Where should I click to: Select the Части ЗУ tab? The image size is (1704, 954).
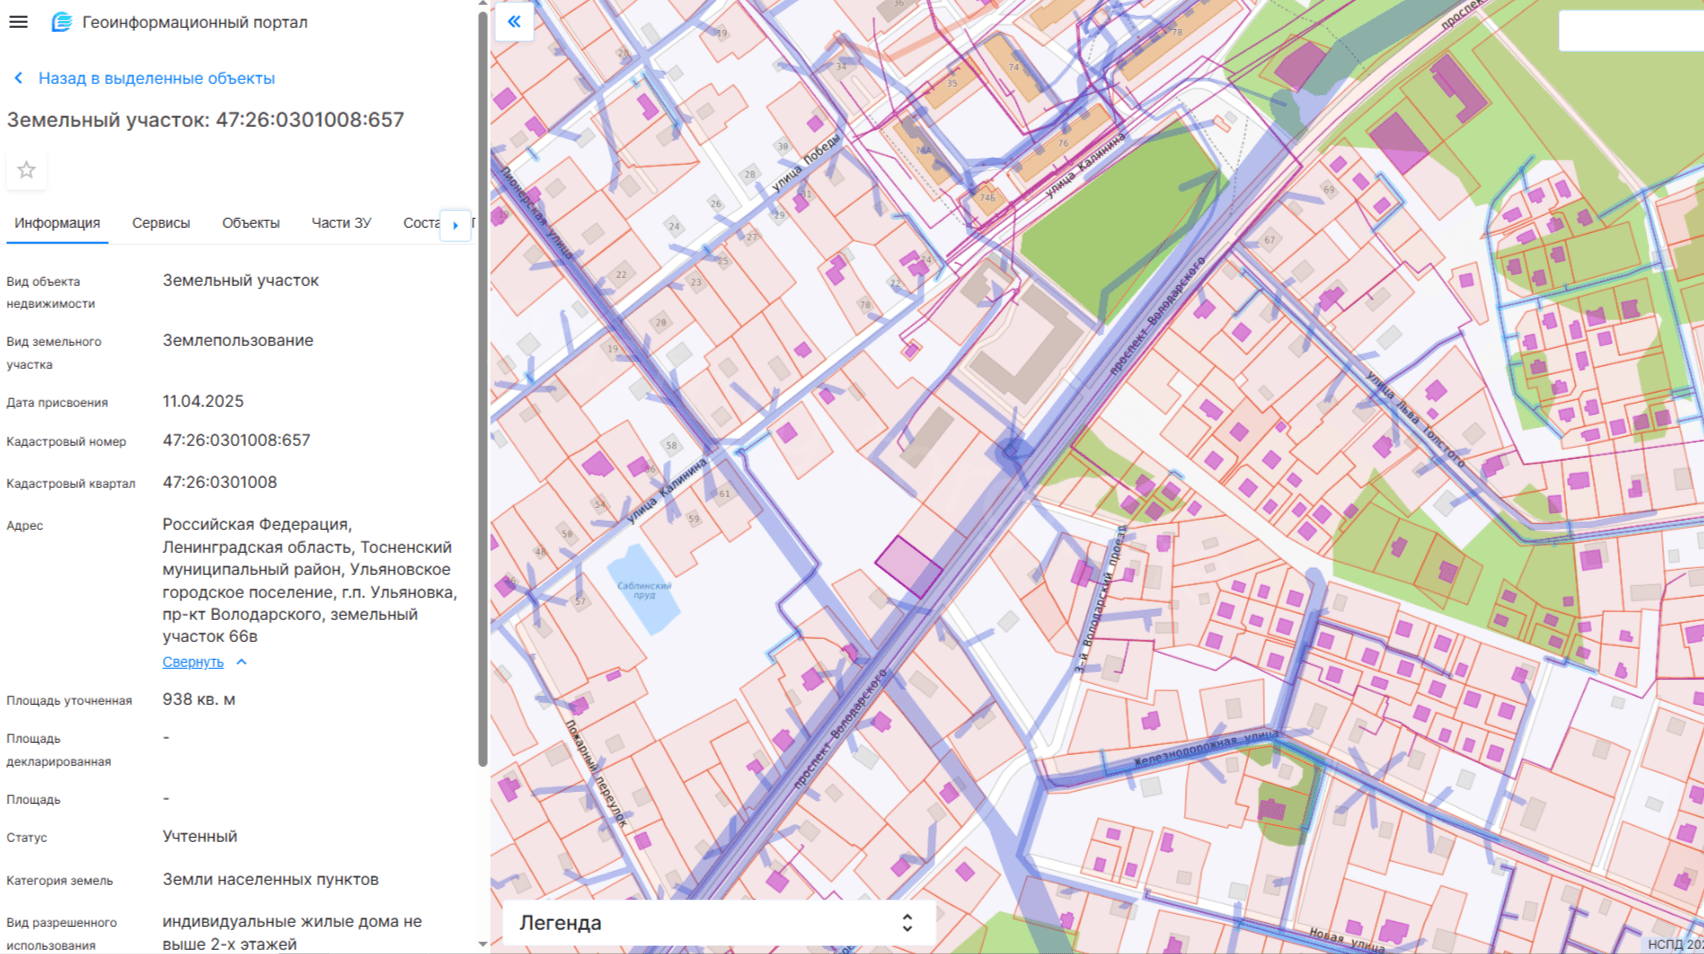341,223
